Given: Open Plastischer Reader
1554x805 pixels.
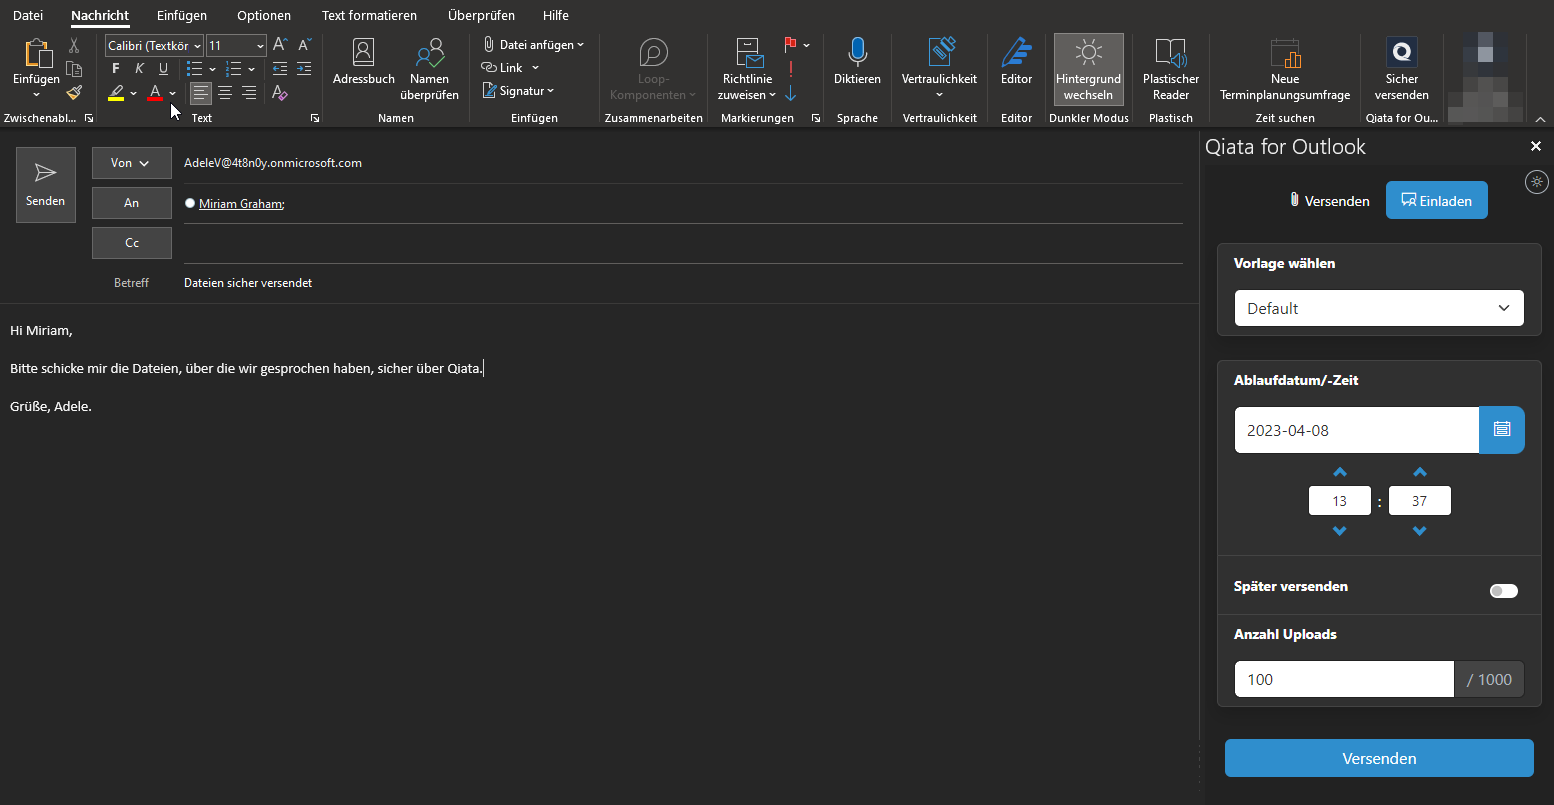Looking at the screenshot, I should 1170,53.
